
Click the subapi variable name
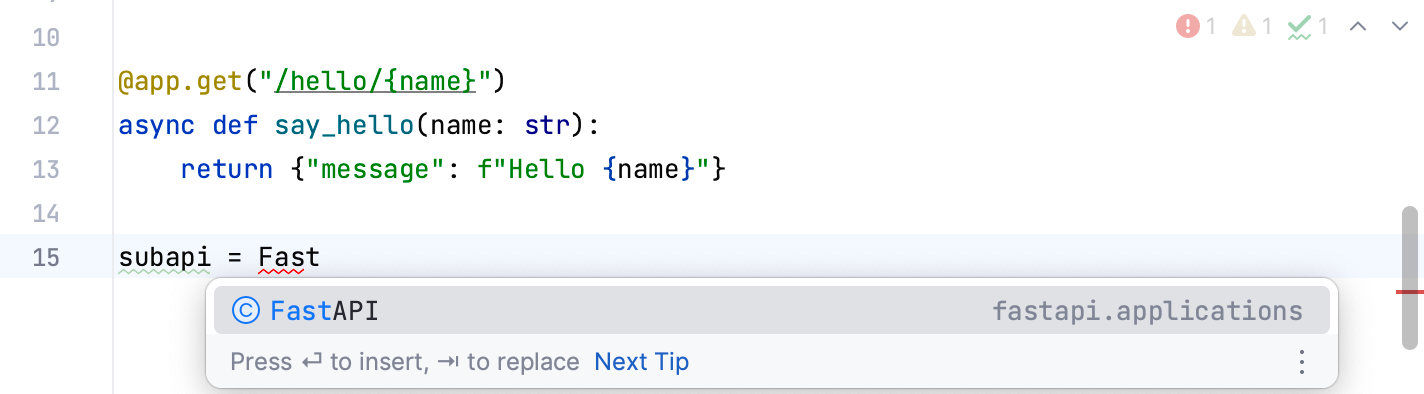click(x=165, y=258)
